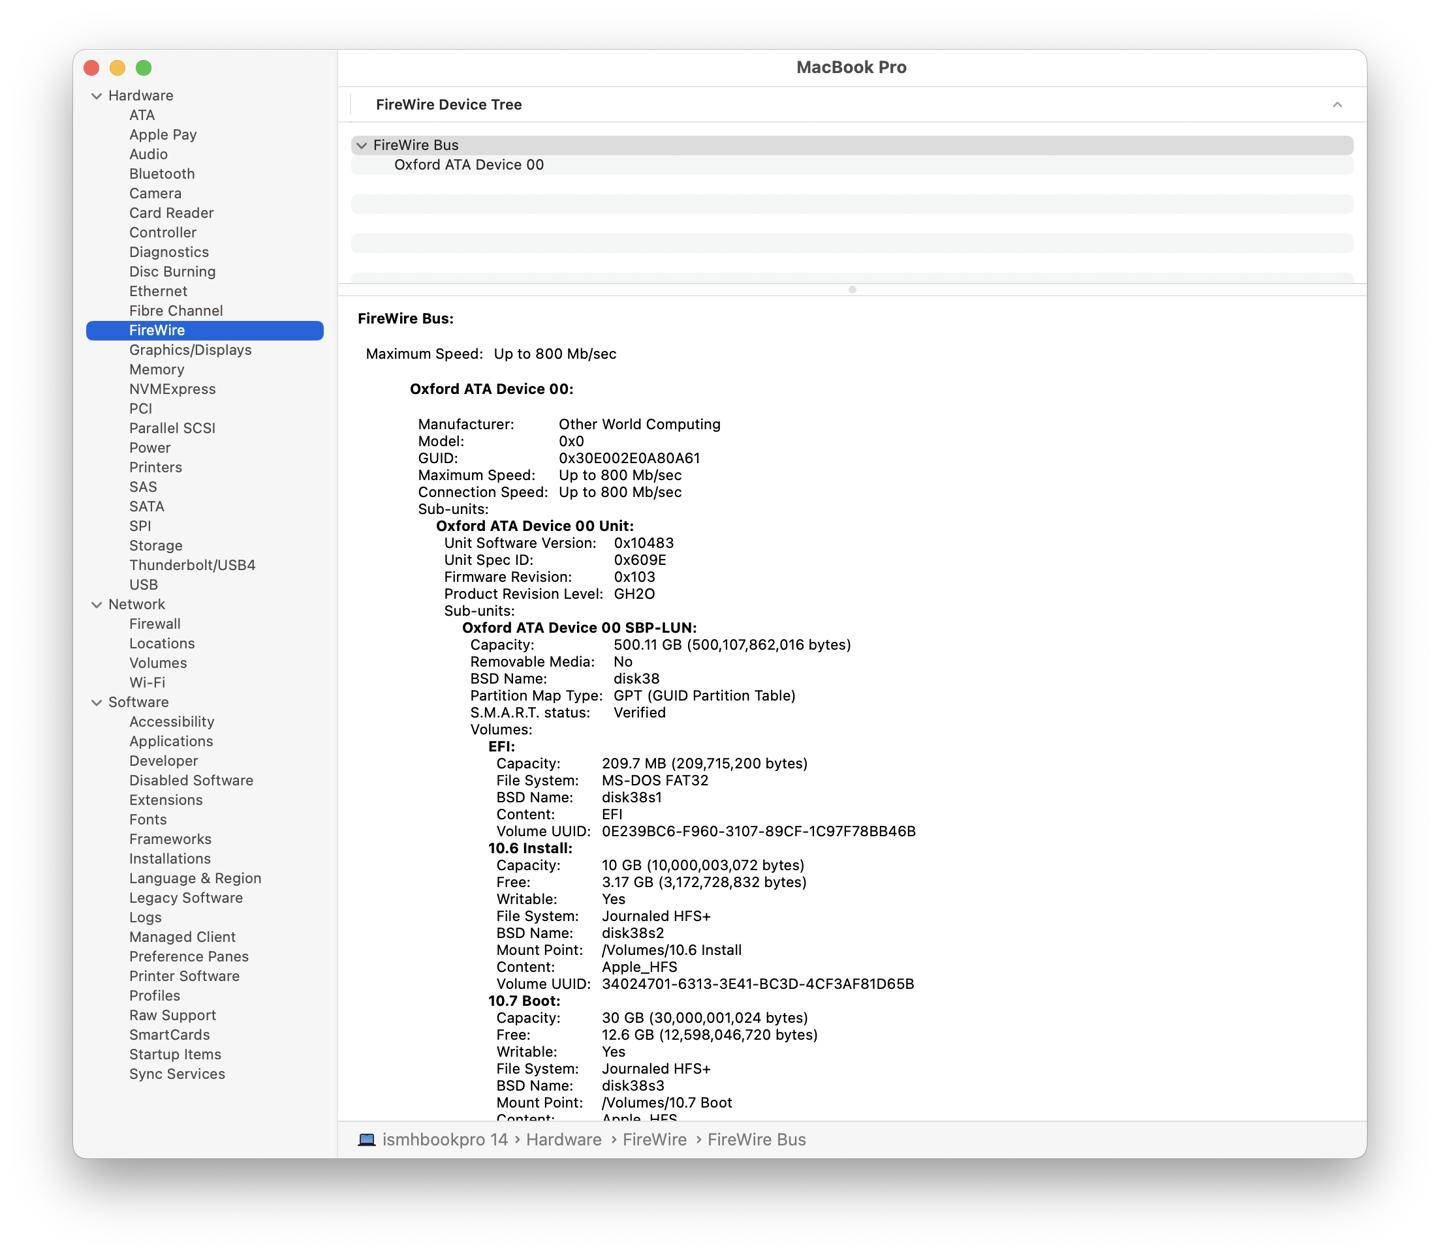Select Locations under Network
1440x1255 pixels.
coord(162,644)
